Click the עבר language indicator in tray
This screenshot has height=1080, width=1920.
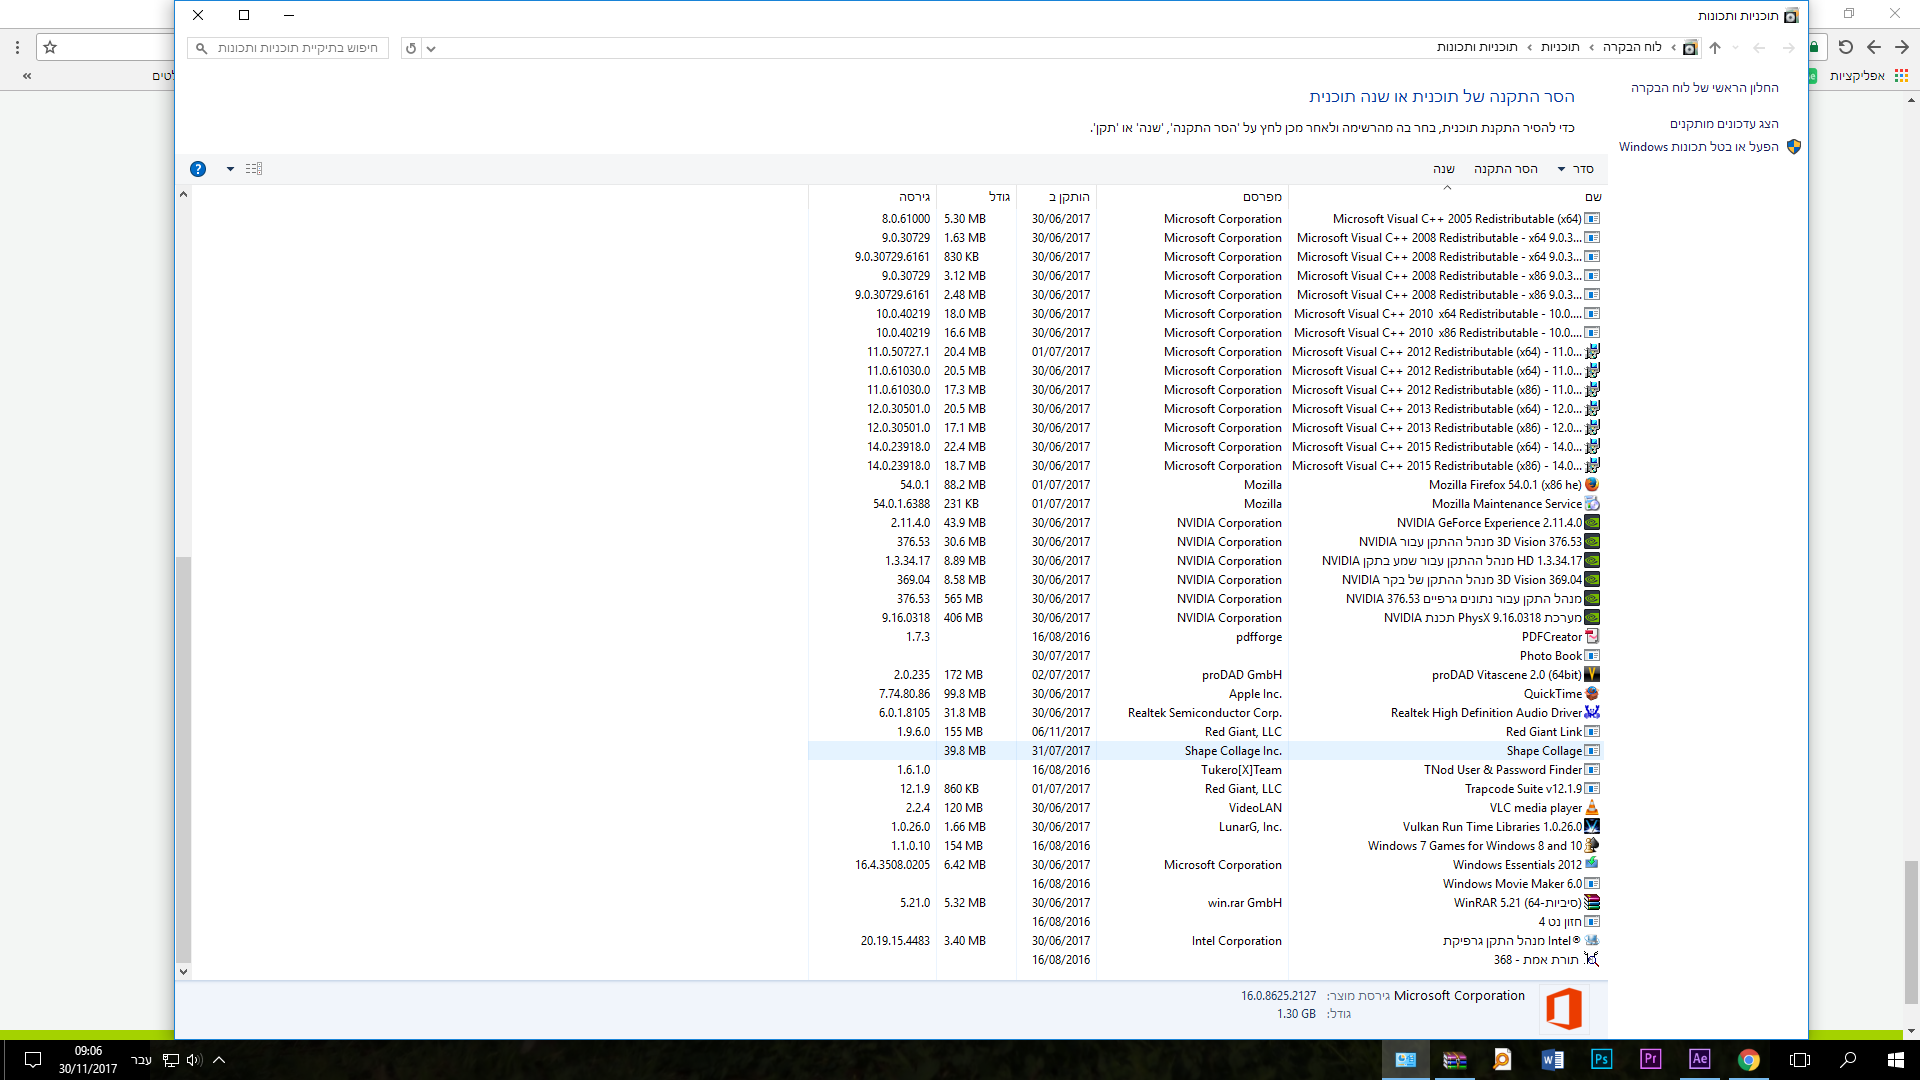click(142, 1060)
